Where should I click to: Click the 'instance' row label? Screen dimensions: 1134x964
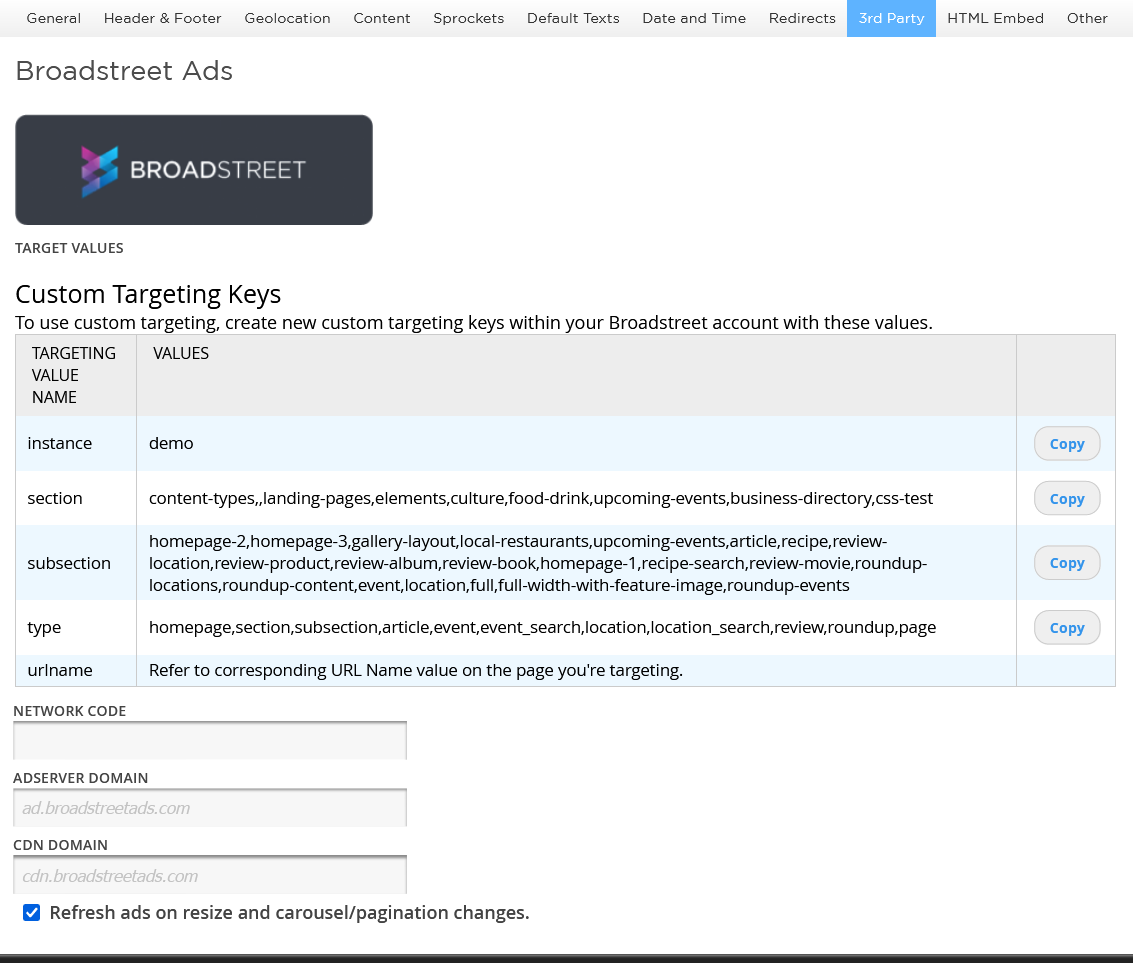(59, 443)
